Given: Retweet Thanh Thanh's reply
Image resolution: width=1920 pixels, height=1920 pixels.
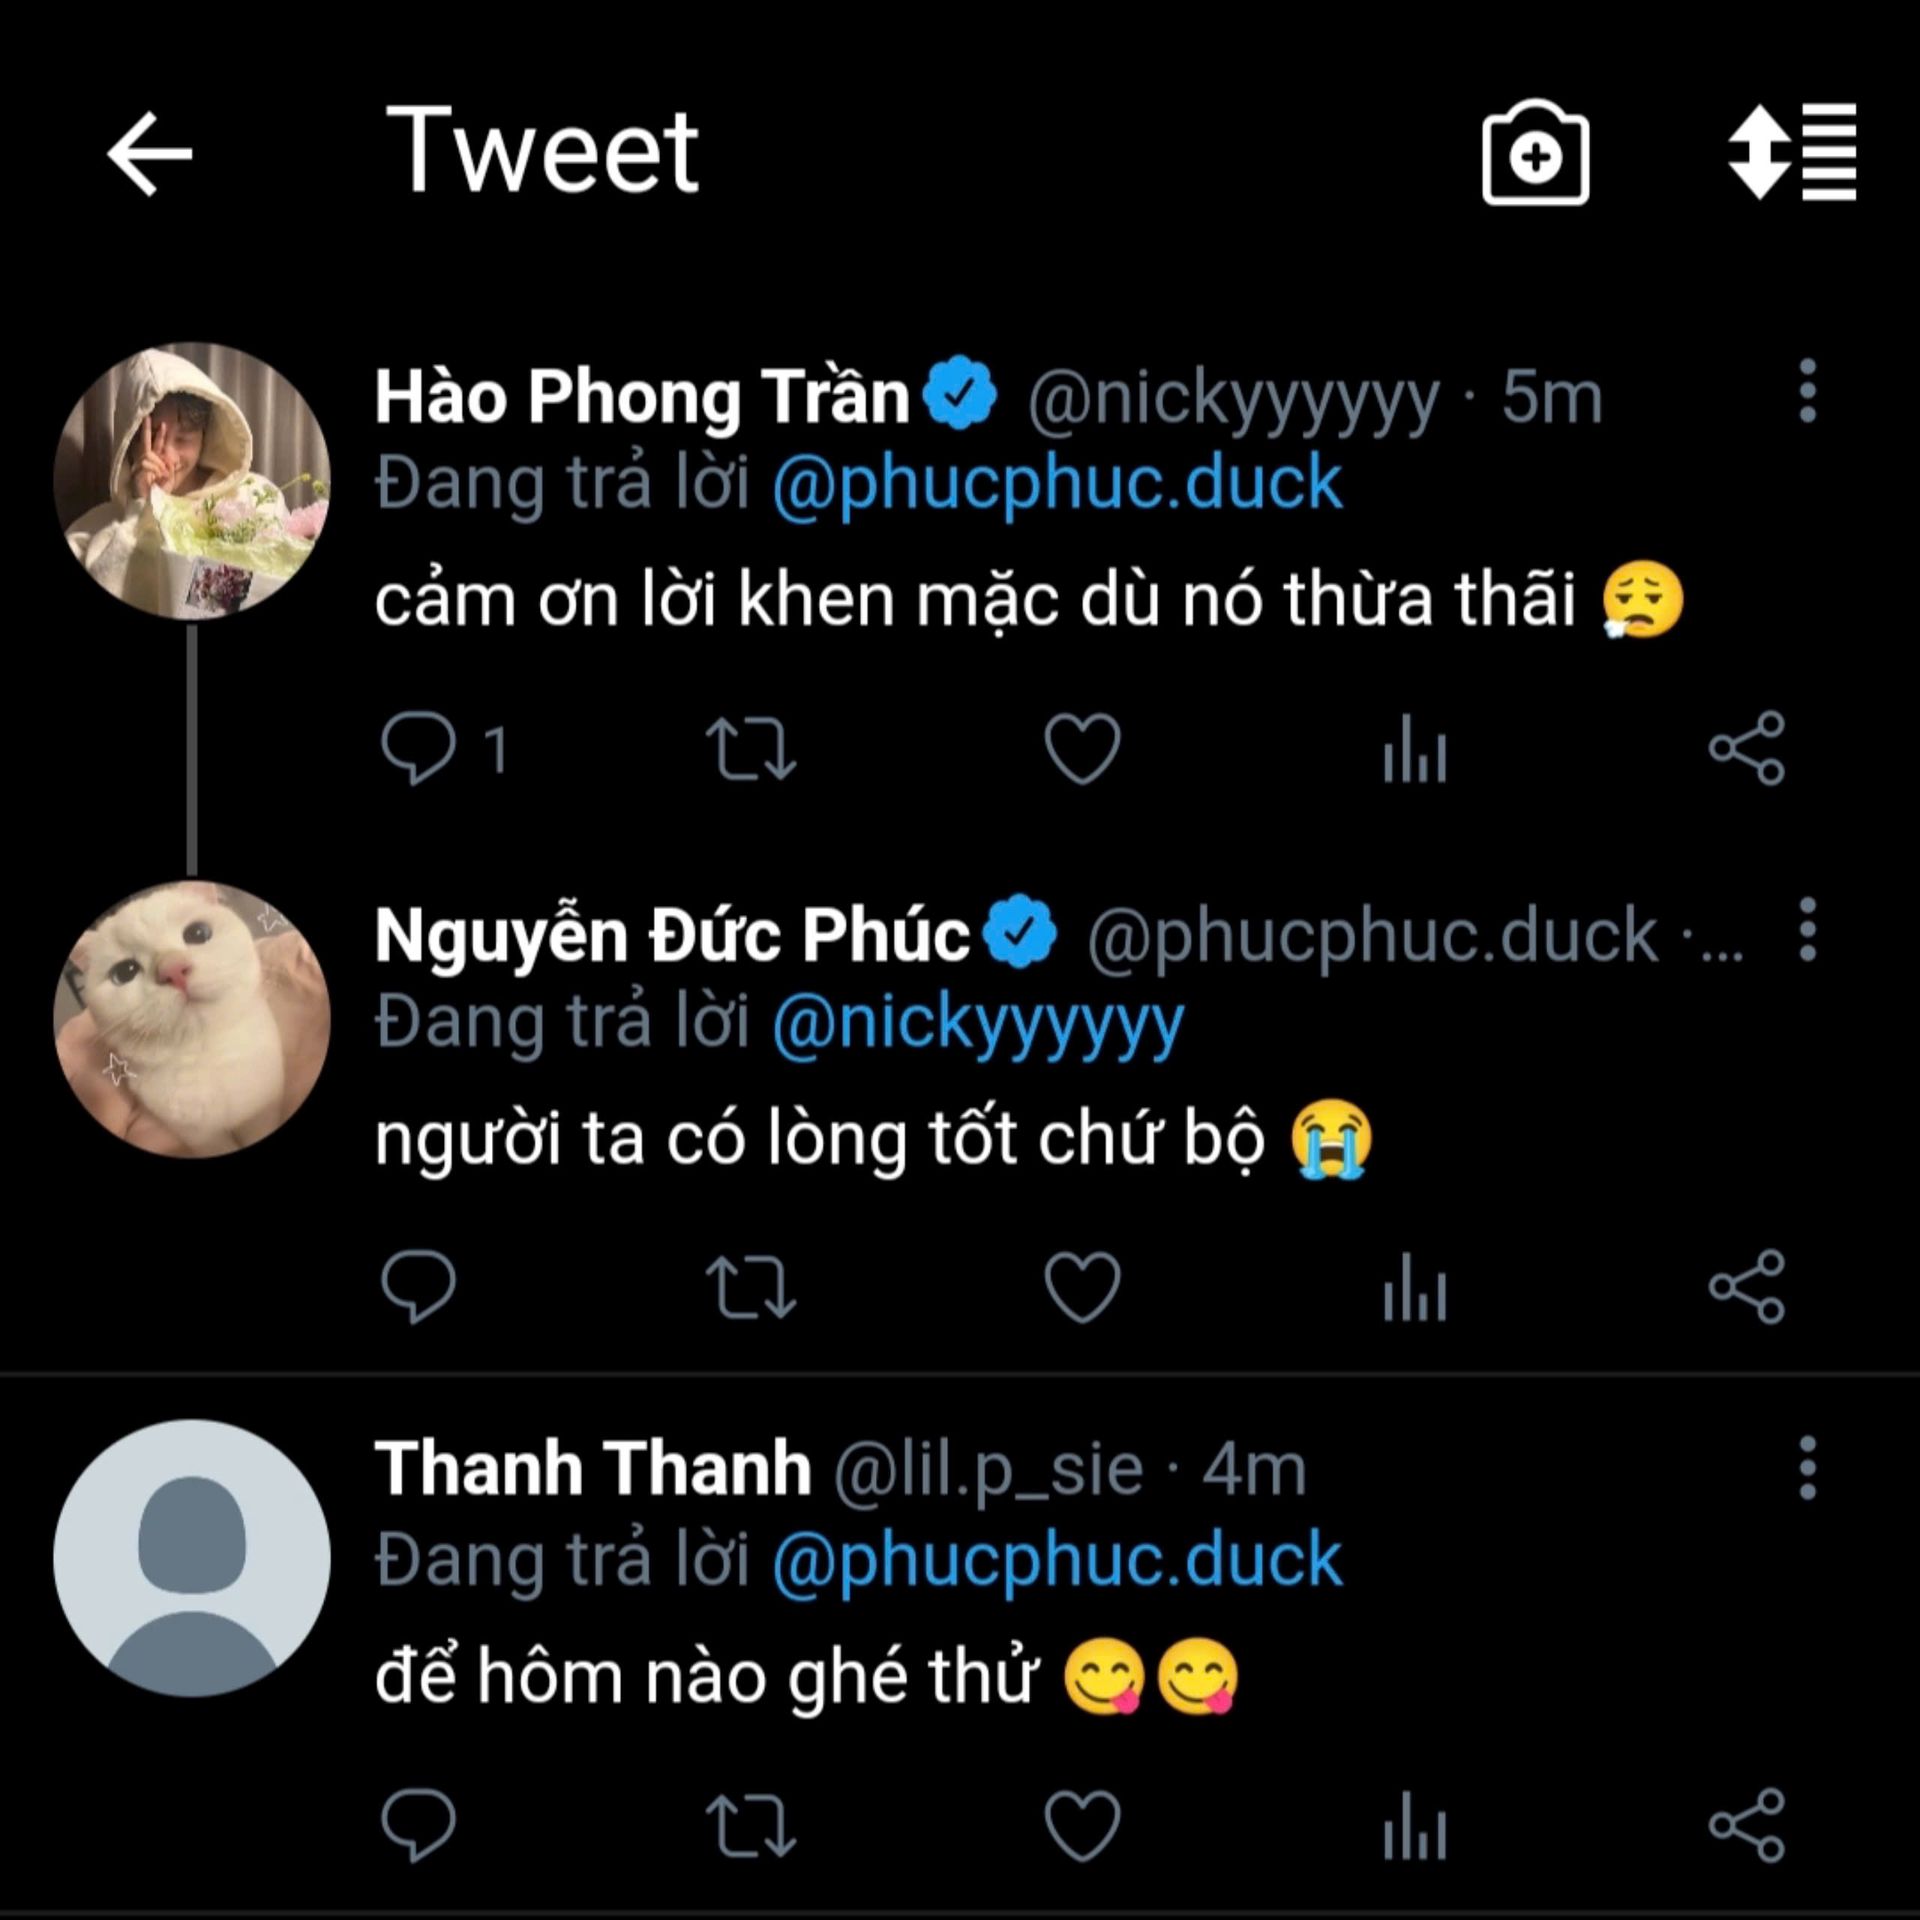Looking at the screenshot, I should 750,1826.
